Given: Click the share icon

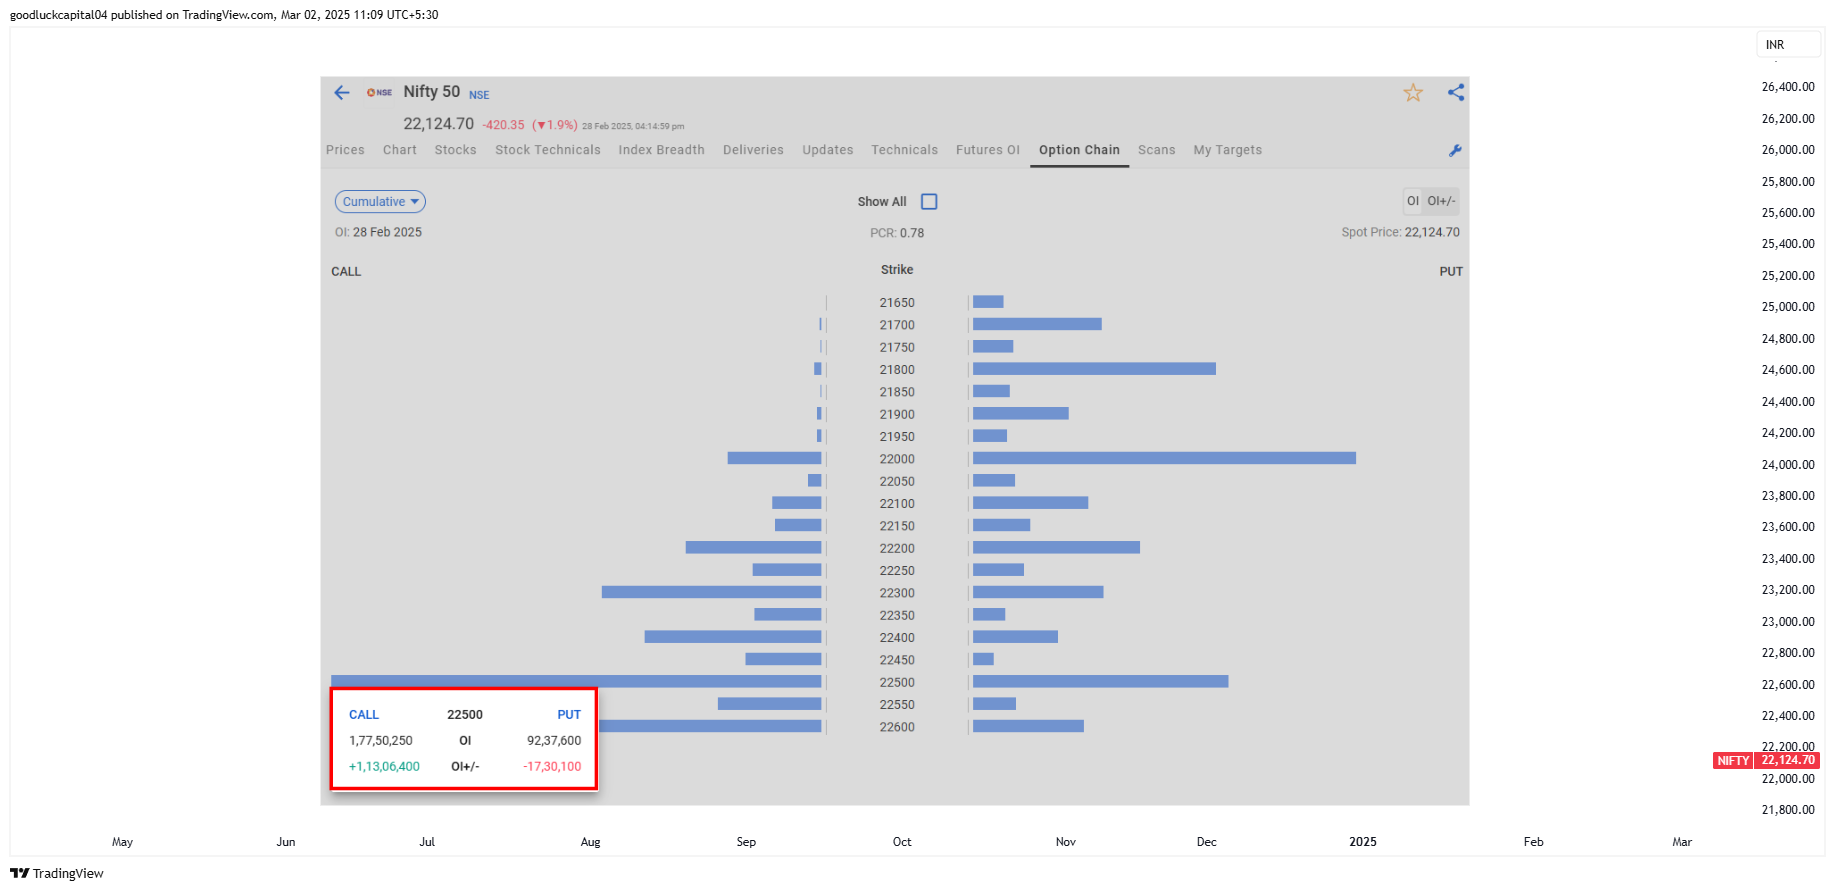Looking at the screenshot, I should click(x=1456, y=92).
